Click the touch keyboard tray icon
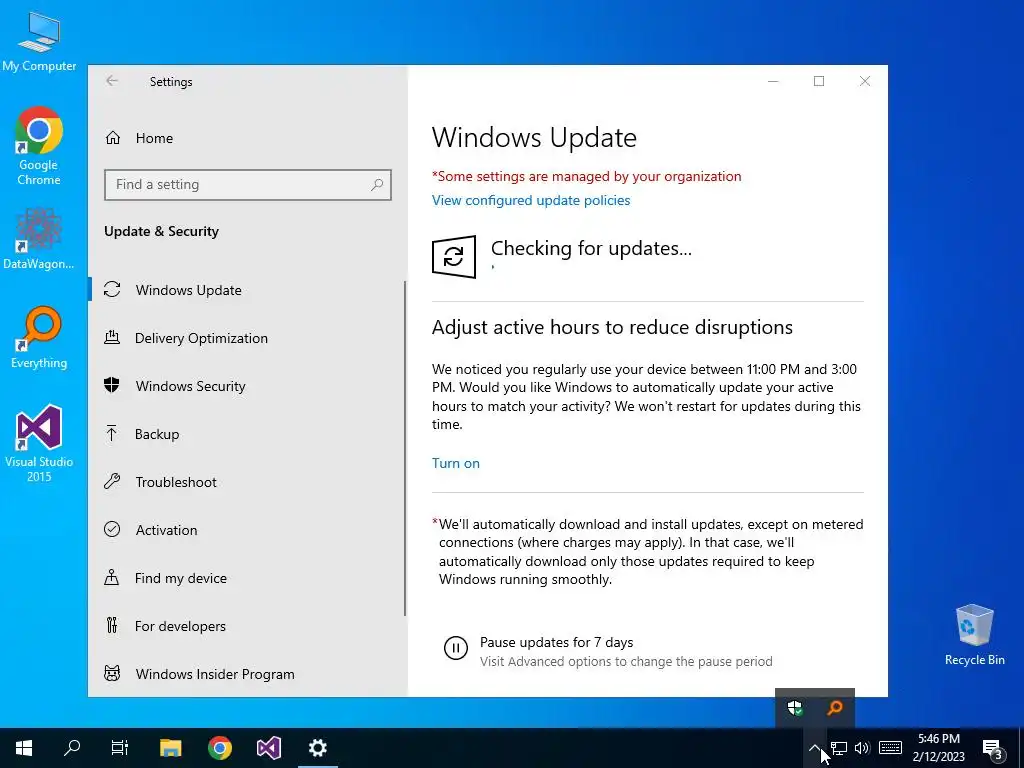 (890, 748)
